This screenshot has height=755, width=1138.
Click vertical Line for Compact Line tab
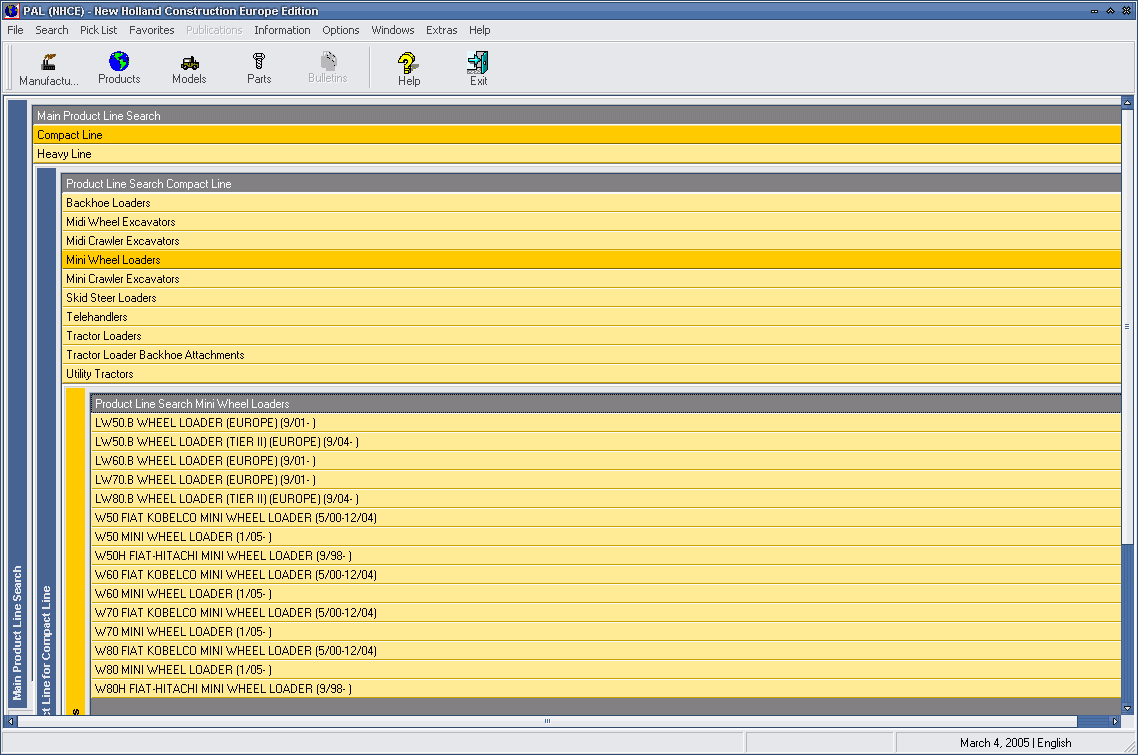coord(46,441)
